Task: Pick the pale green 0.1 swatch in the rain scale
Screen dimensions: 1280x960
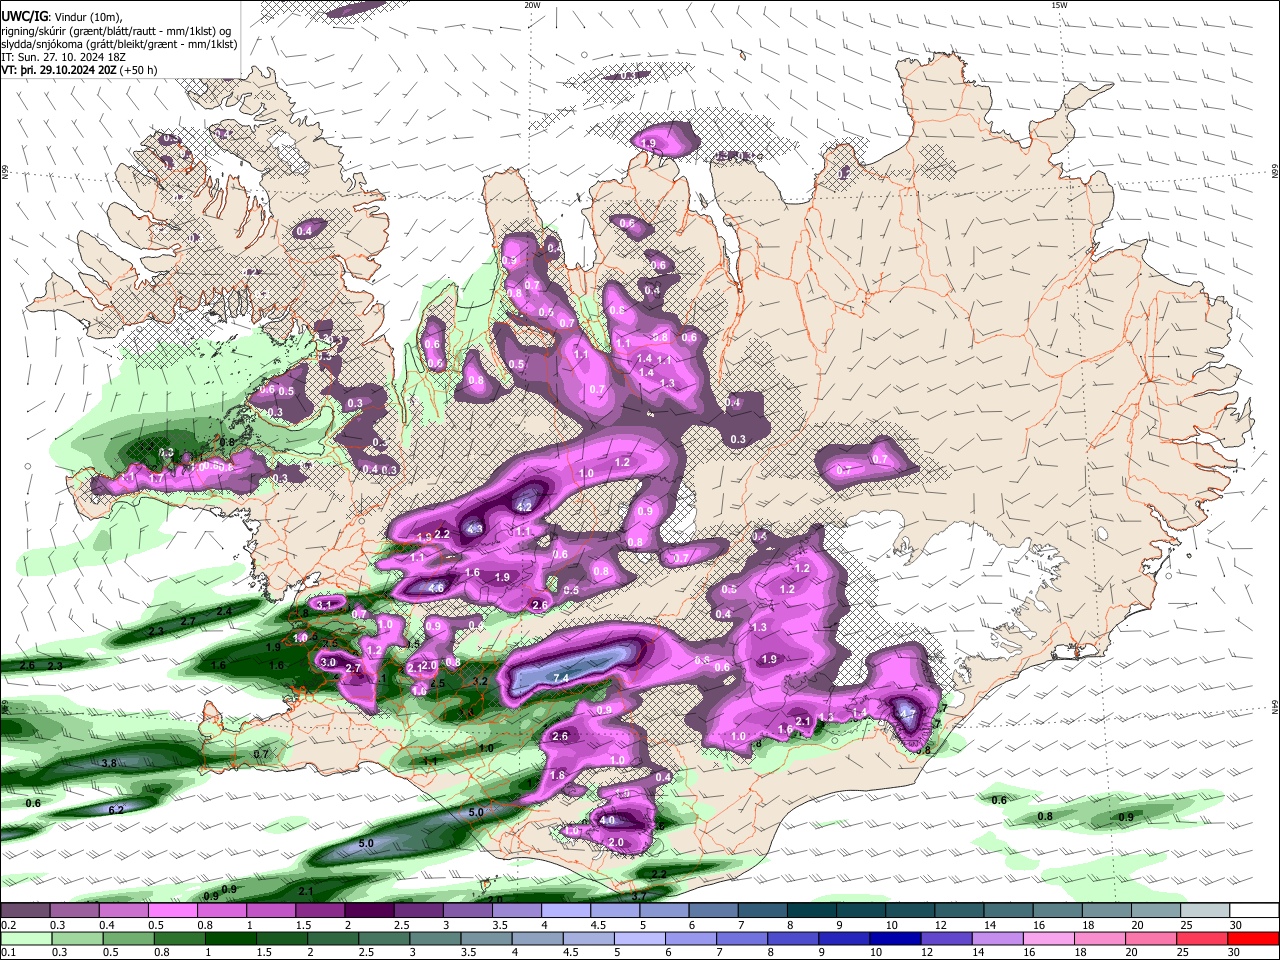Action: coord(25,938)
